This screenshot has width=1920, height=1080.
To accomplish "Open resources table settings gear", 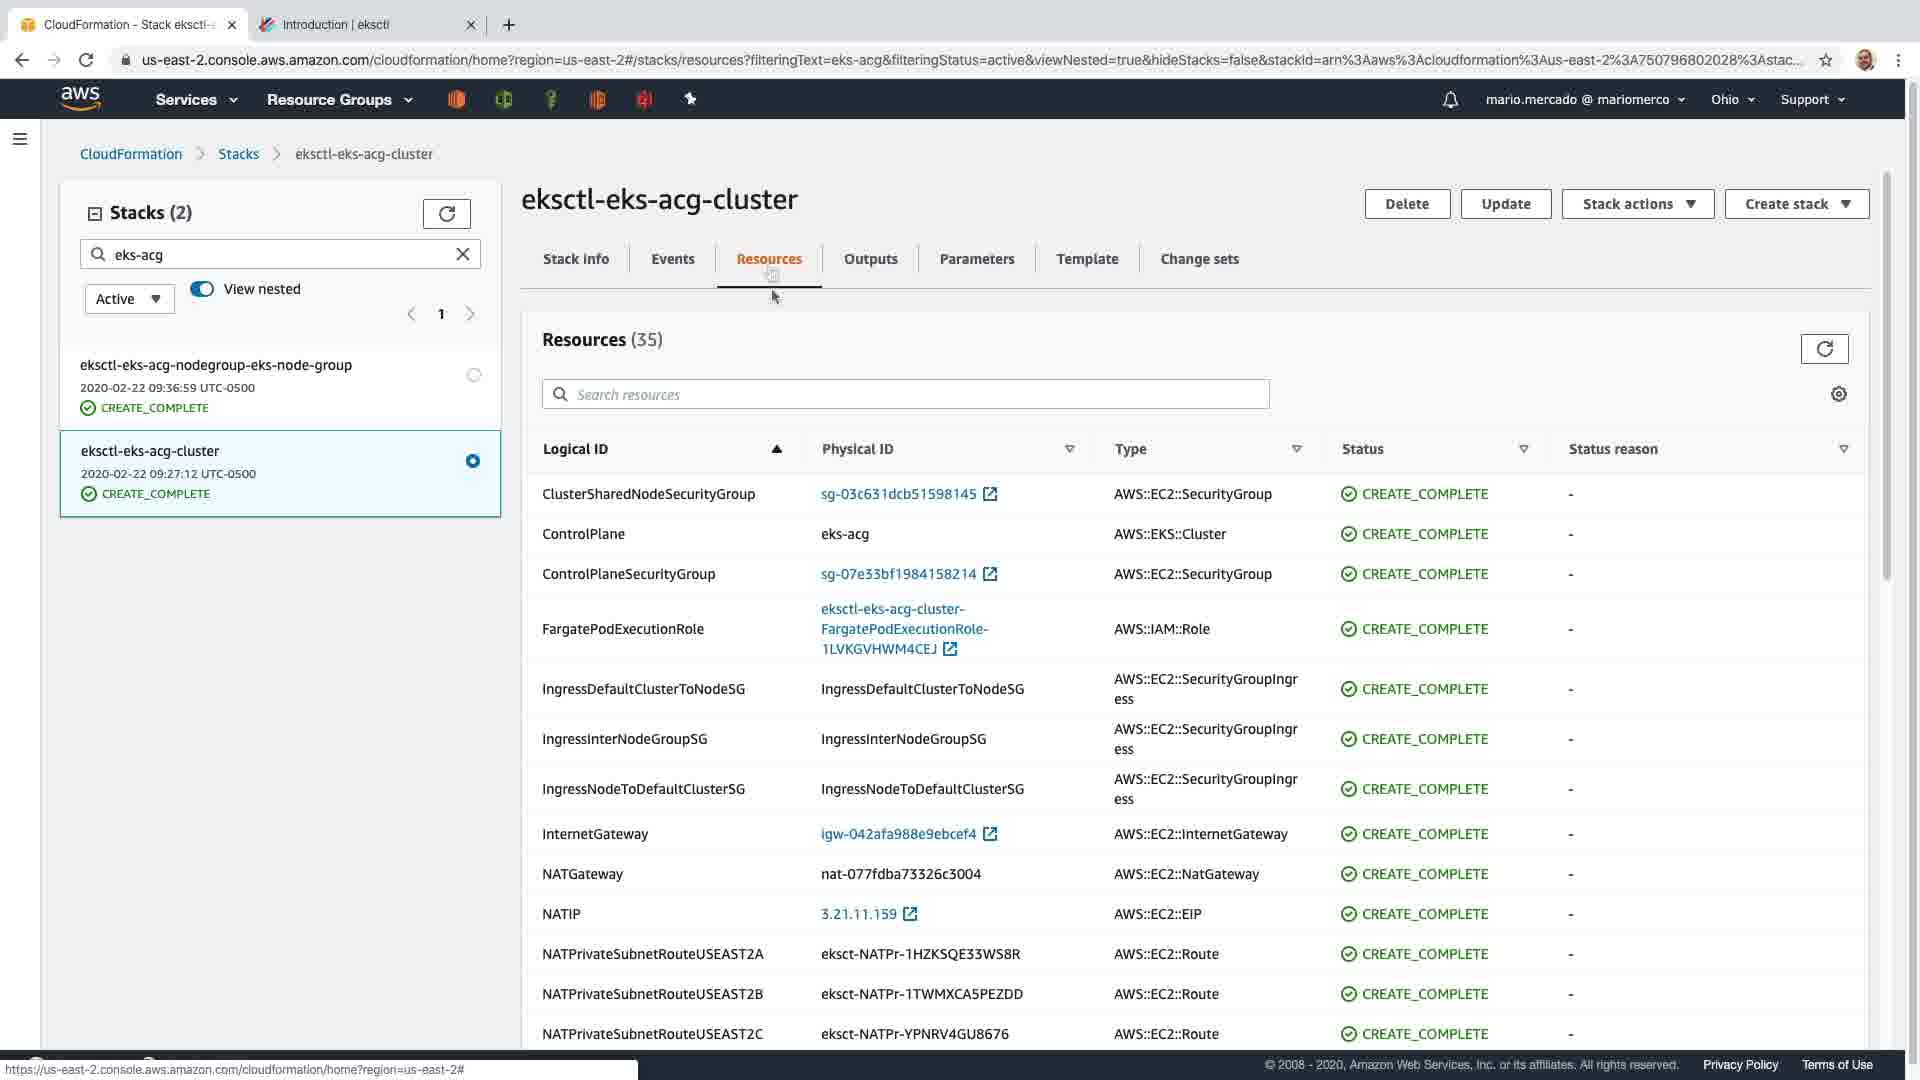I will coord(1838,394).
